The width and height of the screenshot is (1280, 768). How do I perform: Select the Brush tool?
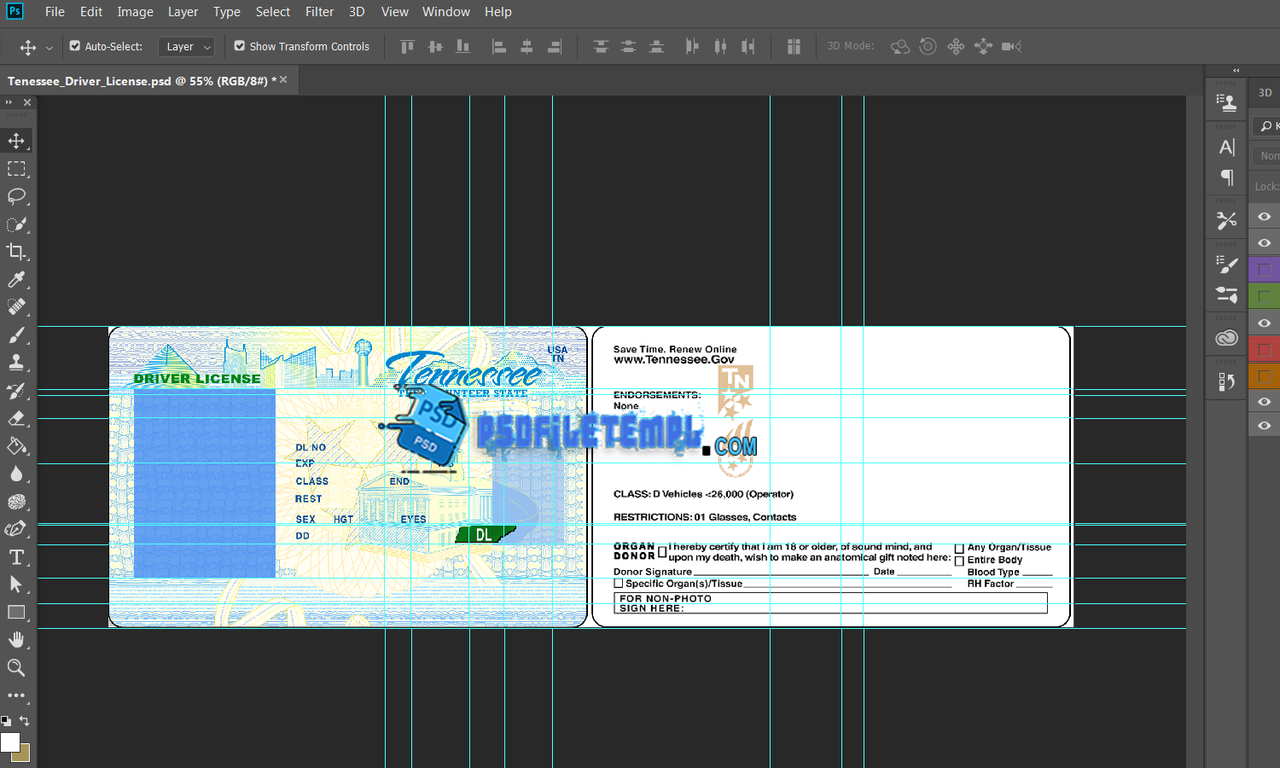[x=17, y=335]
